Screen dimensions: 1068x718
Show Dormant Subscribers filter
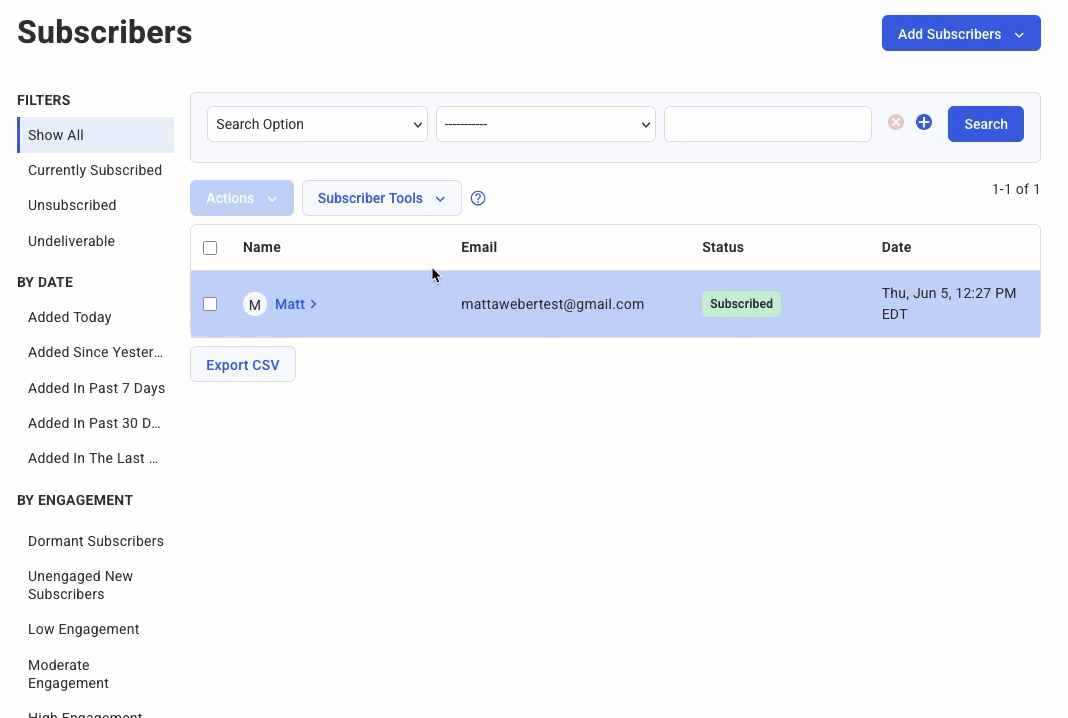point(96,541)
